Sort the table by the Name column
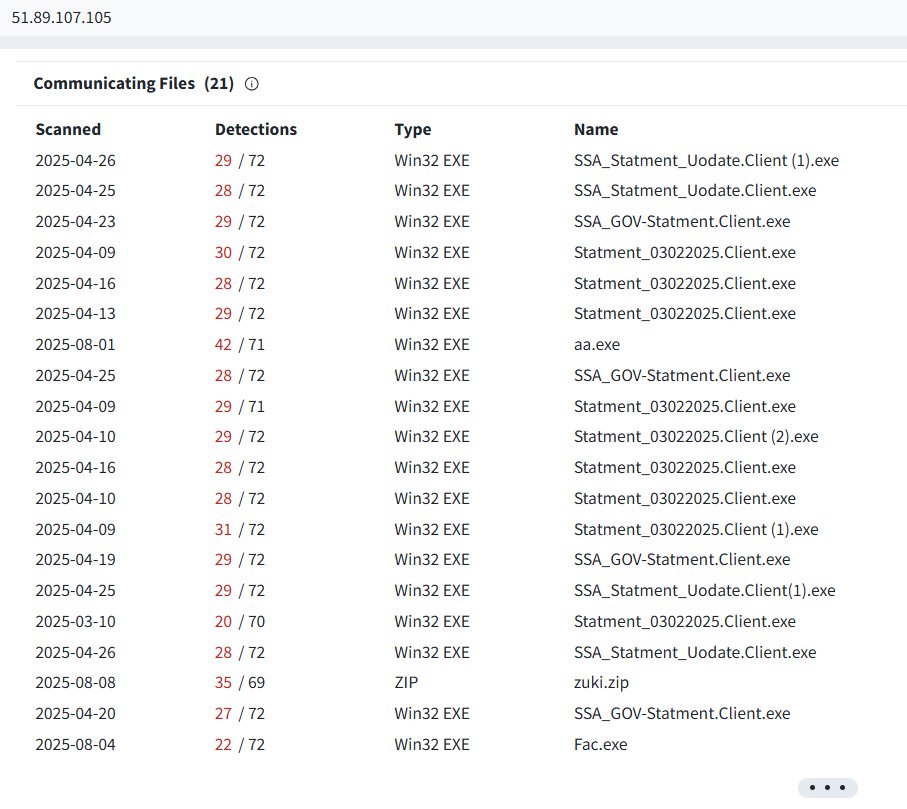 [595, 129]
